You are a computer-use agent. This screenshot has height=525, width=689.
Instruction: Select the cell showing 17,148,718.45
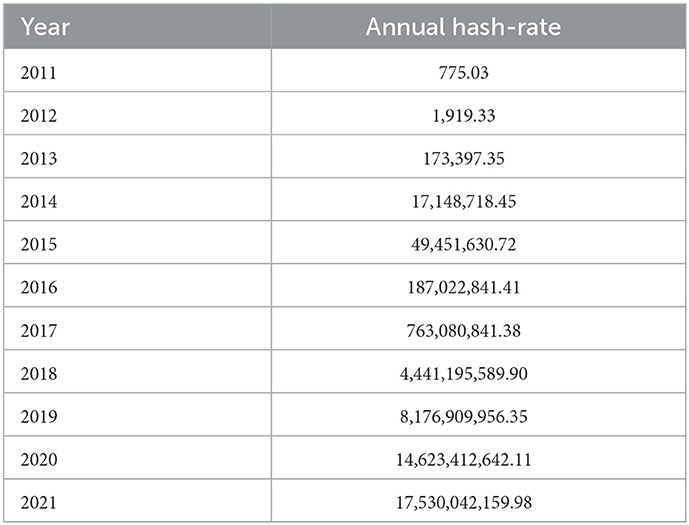click(x=463, y=200)
